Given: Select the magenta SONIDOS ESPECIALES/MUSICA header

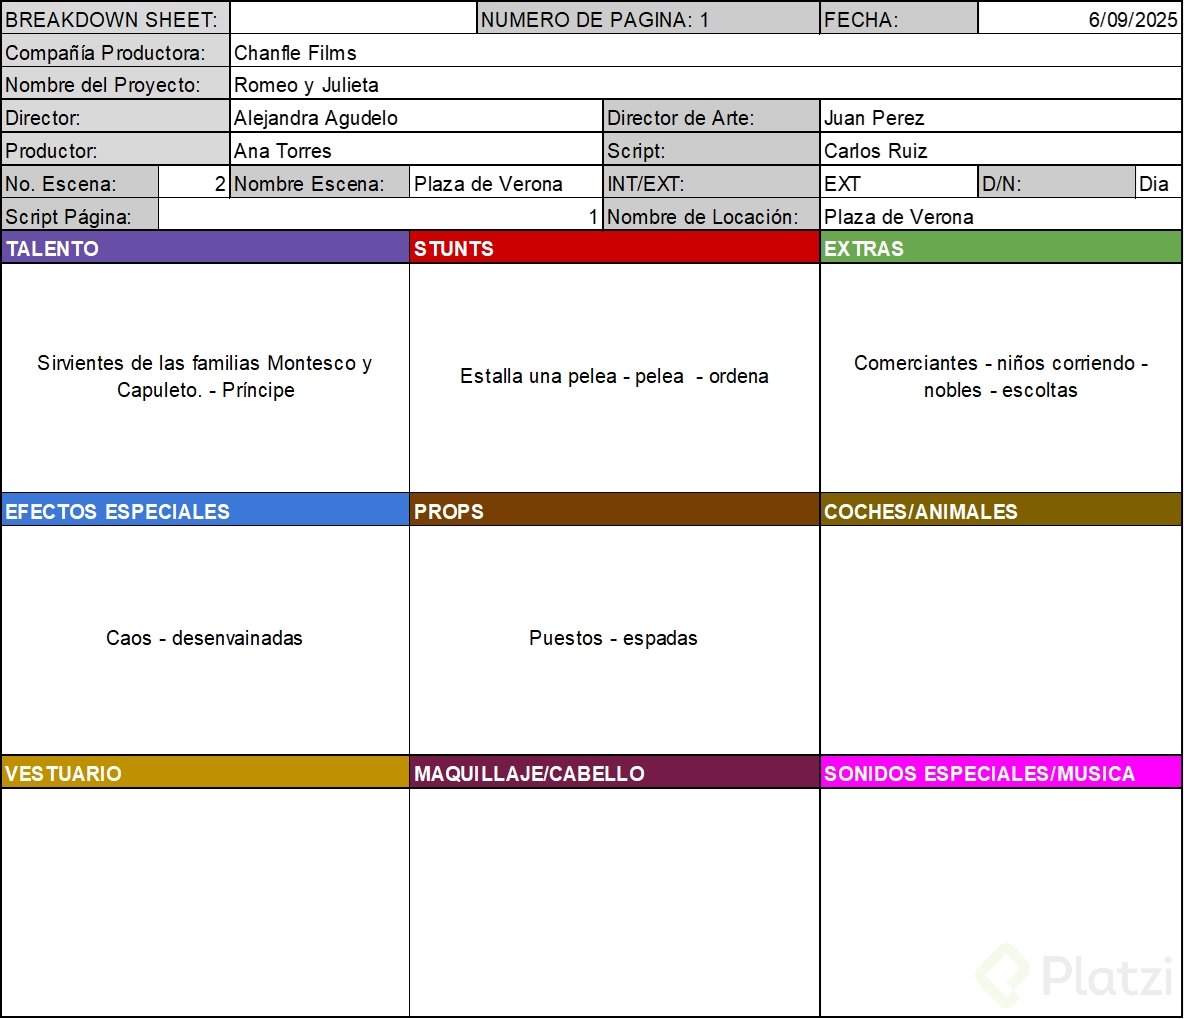Looking at the screenshot, I should 1001,772.
